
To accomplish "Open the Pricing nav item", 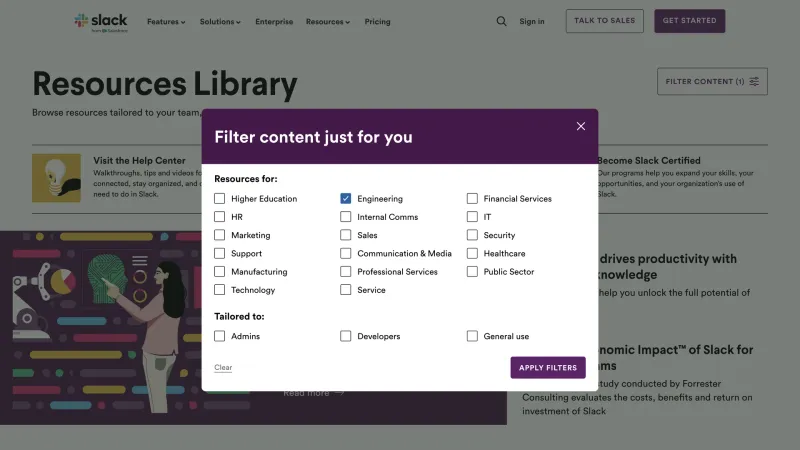I will (377, 22).
